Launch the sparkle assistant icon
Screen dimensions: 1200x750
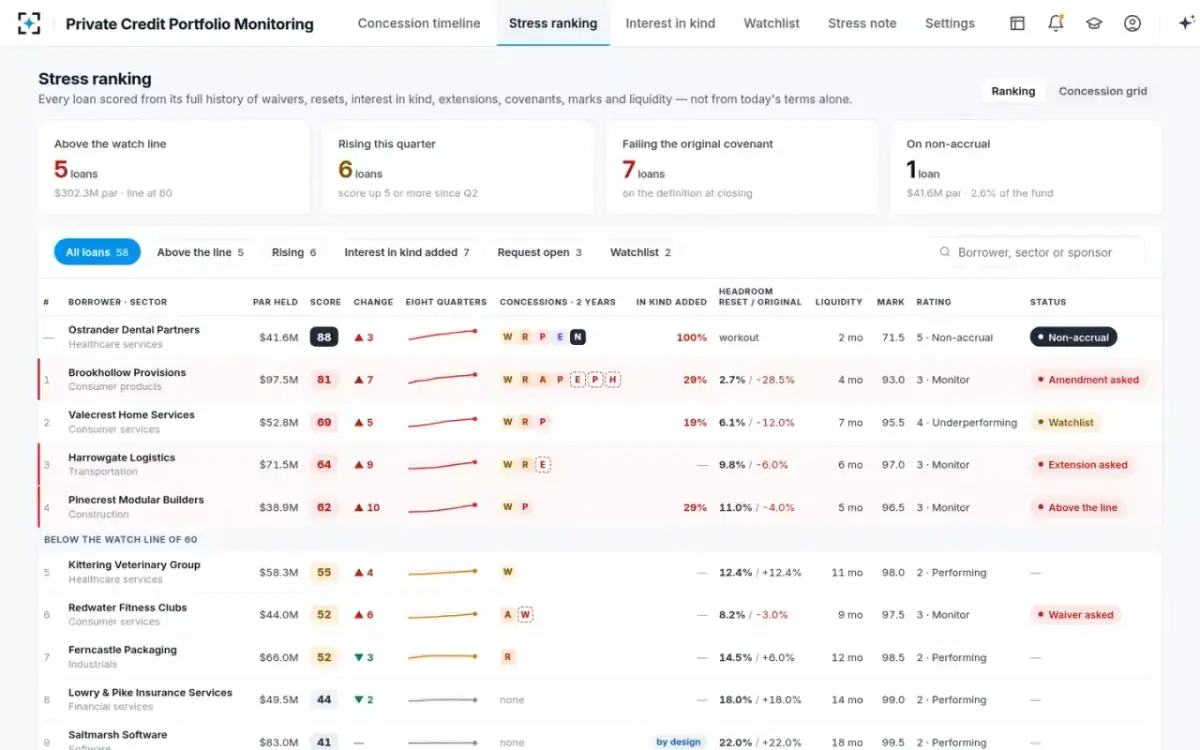point(1186,23)
